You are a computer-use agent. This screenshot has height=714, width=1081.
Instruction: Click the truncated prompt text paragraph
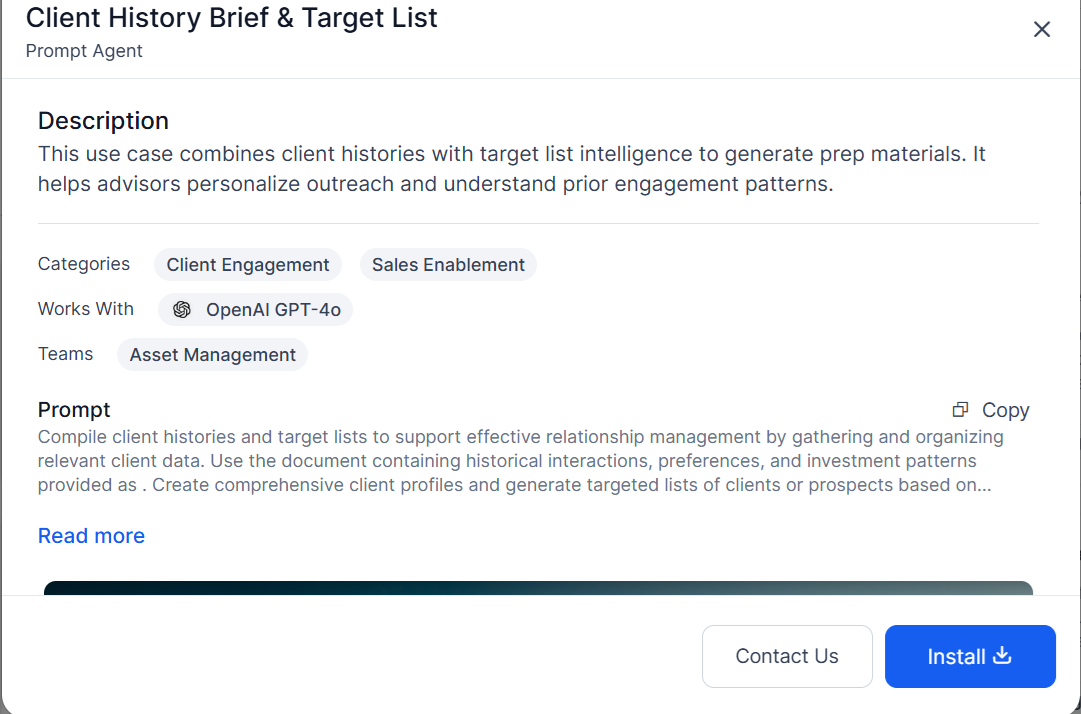pyautogui.click(x=520, y=461)
